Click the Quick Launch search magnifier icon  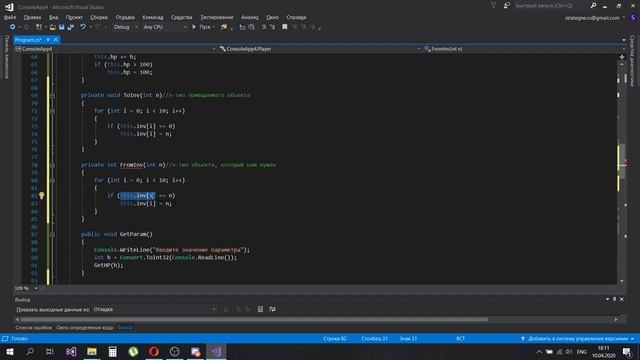click(593, 6)
